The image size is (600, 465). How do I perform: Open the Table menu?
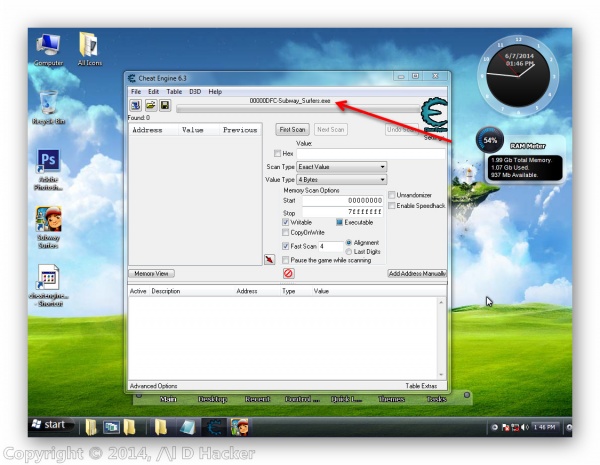[x=174, y=91]
